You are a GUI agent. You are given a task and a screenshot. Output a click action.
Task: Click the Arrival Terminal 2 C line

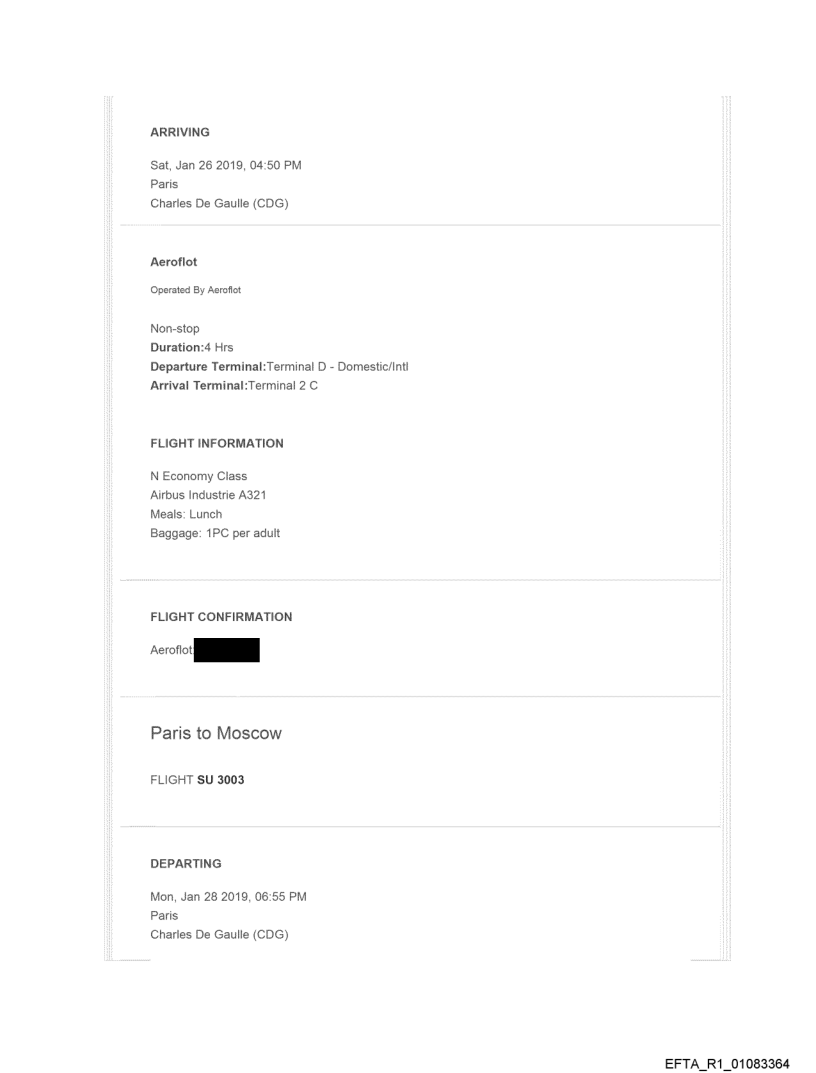(234, 386)
